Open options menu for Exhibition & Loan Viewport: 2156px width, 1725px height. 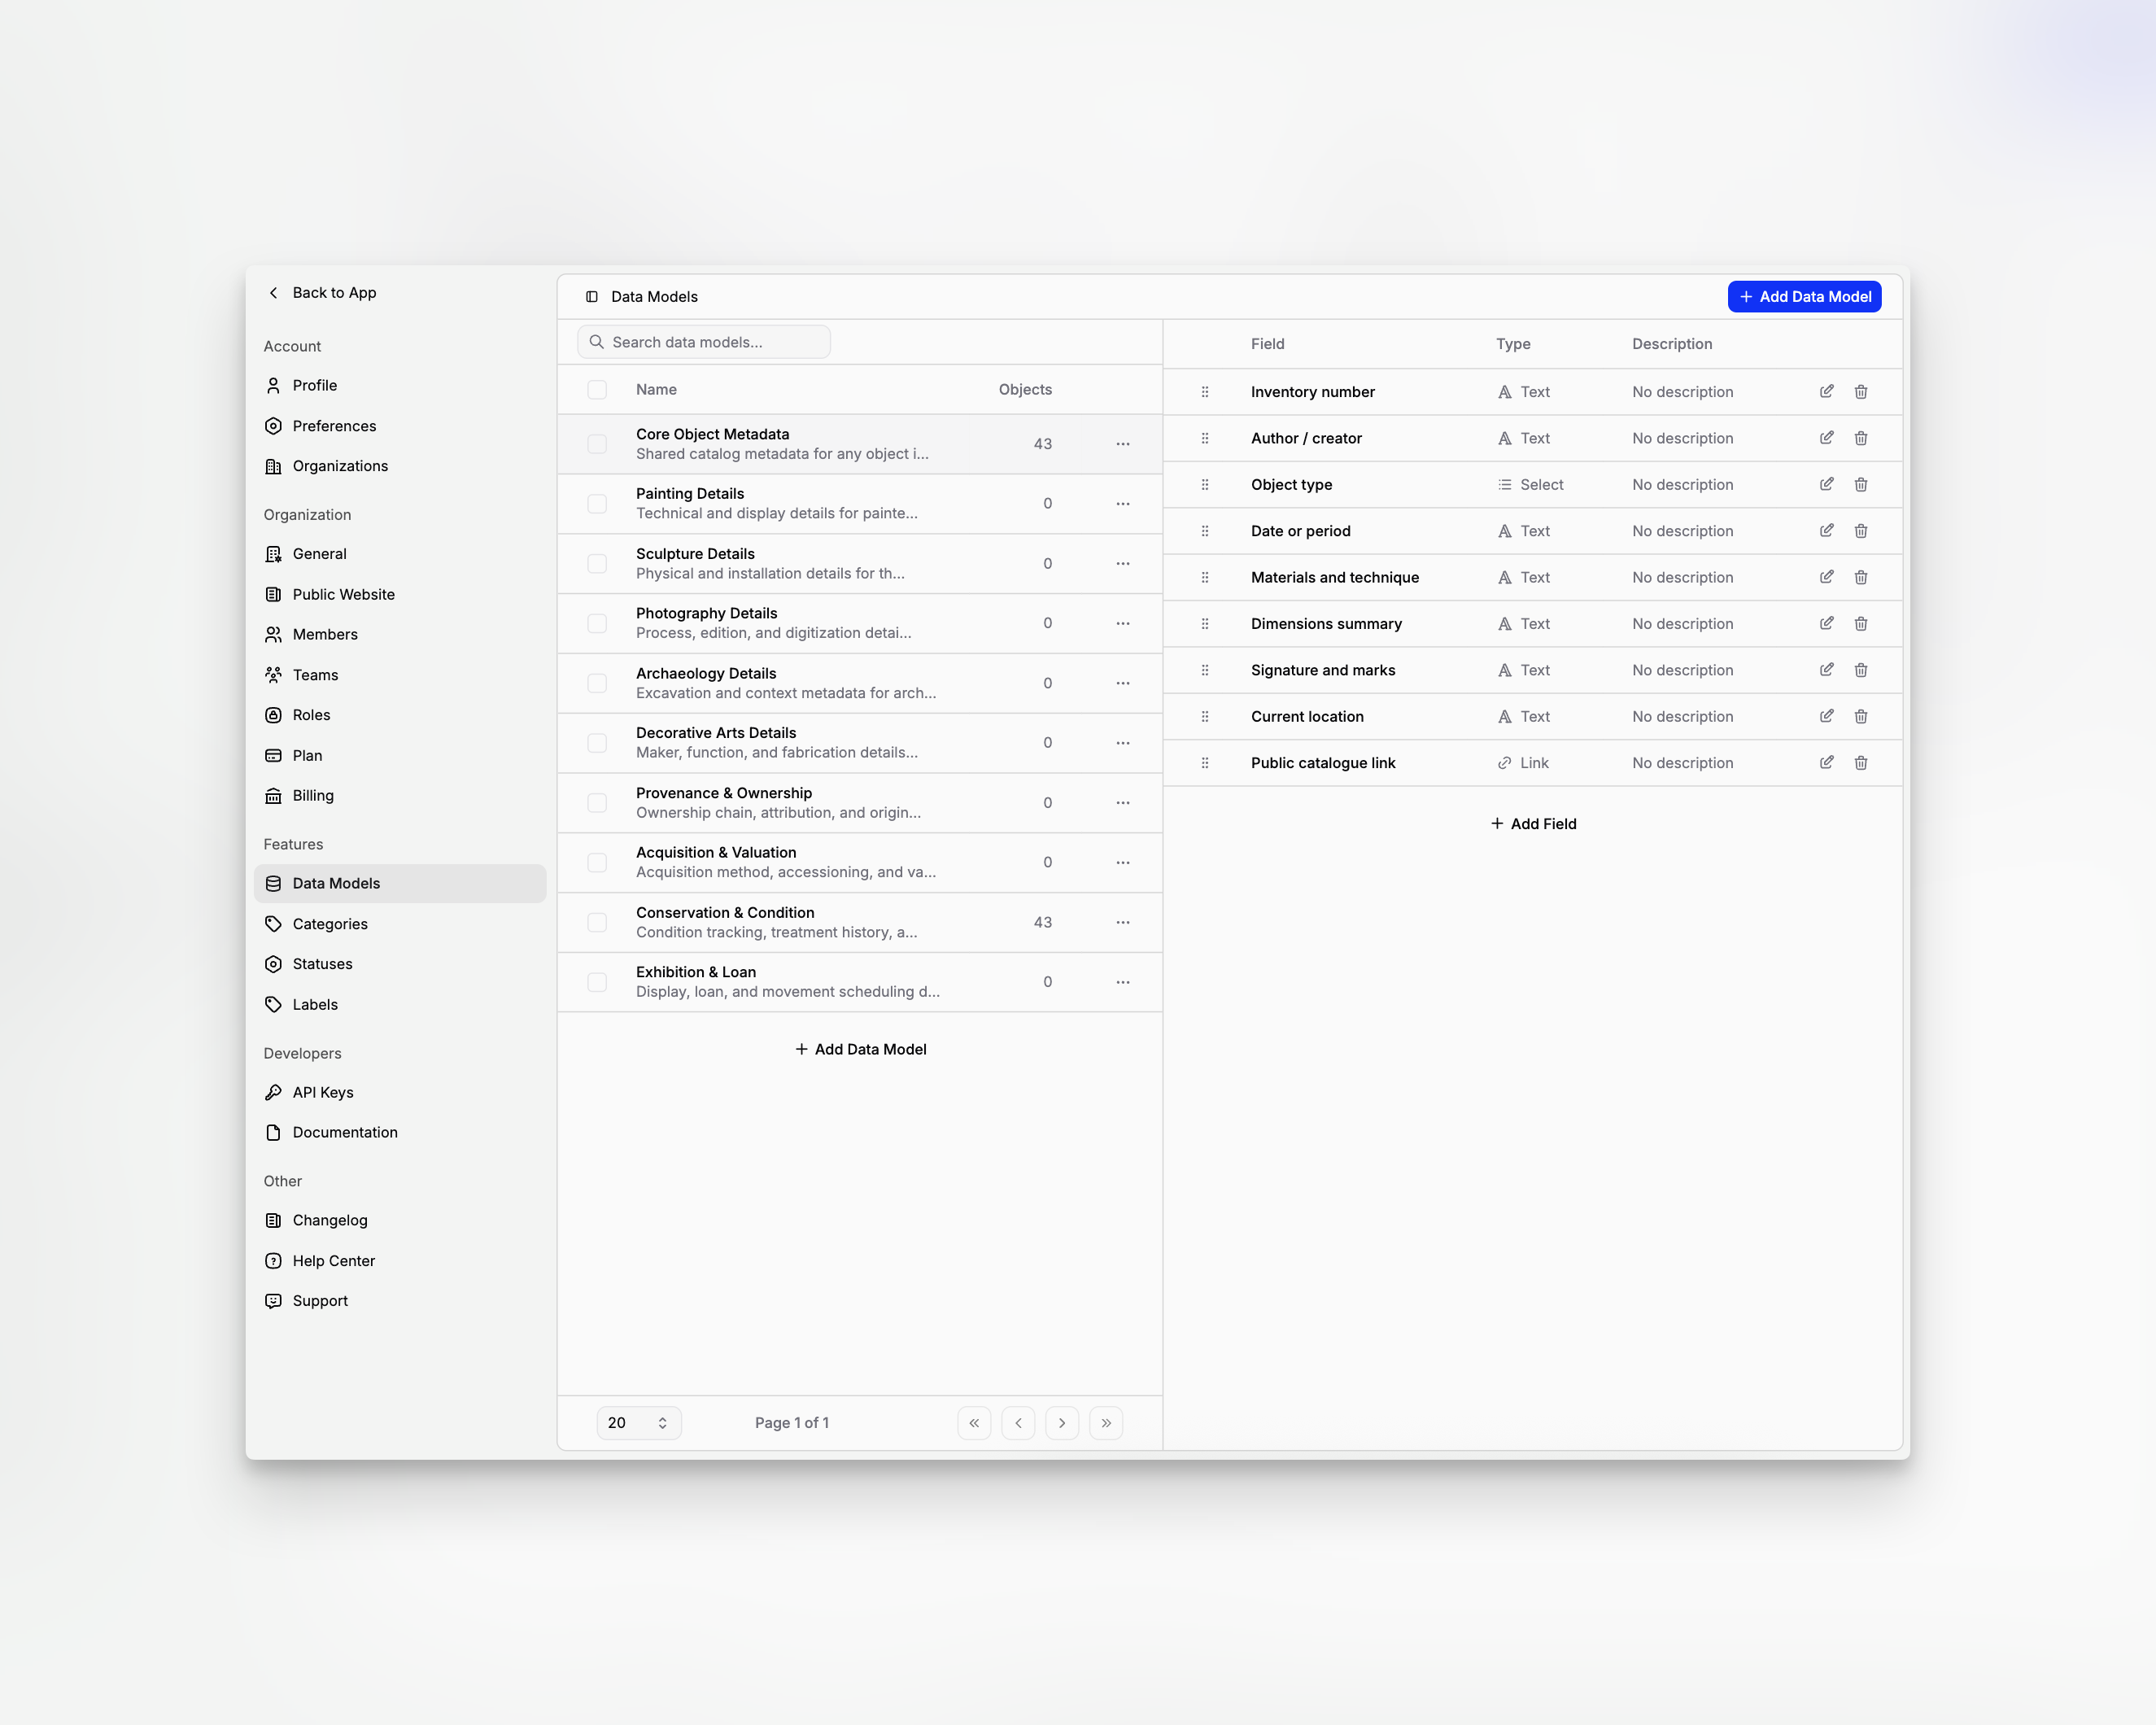tap(1122, 982)
